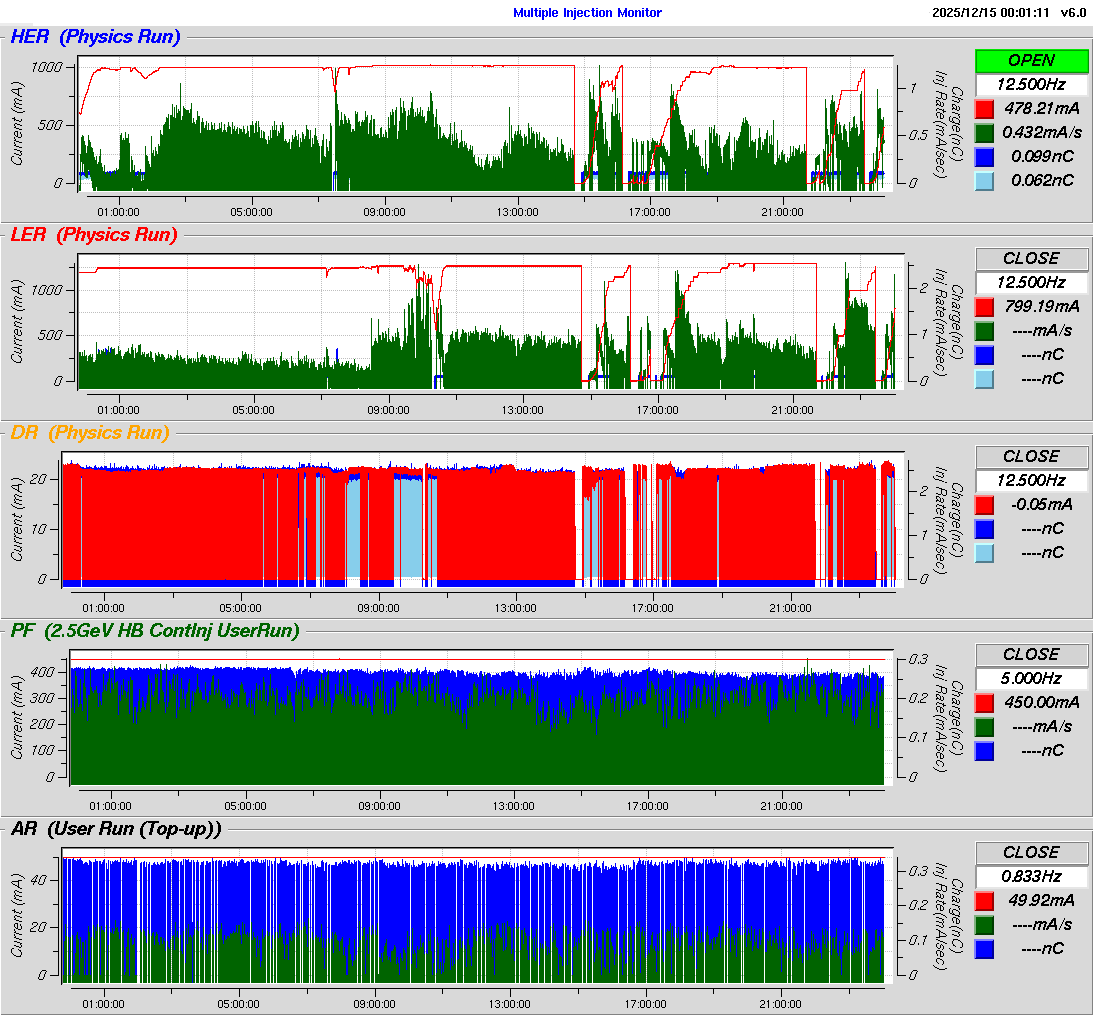
Task: Select the light blue legend swatch in DR panel
Action: (985, 552)
